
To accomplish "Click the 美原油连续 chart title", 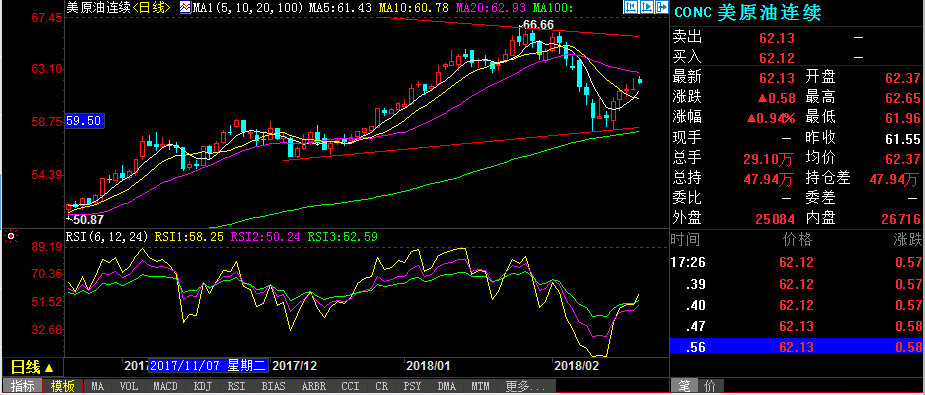I will 98,8.
